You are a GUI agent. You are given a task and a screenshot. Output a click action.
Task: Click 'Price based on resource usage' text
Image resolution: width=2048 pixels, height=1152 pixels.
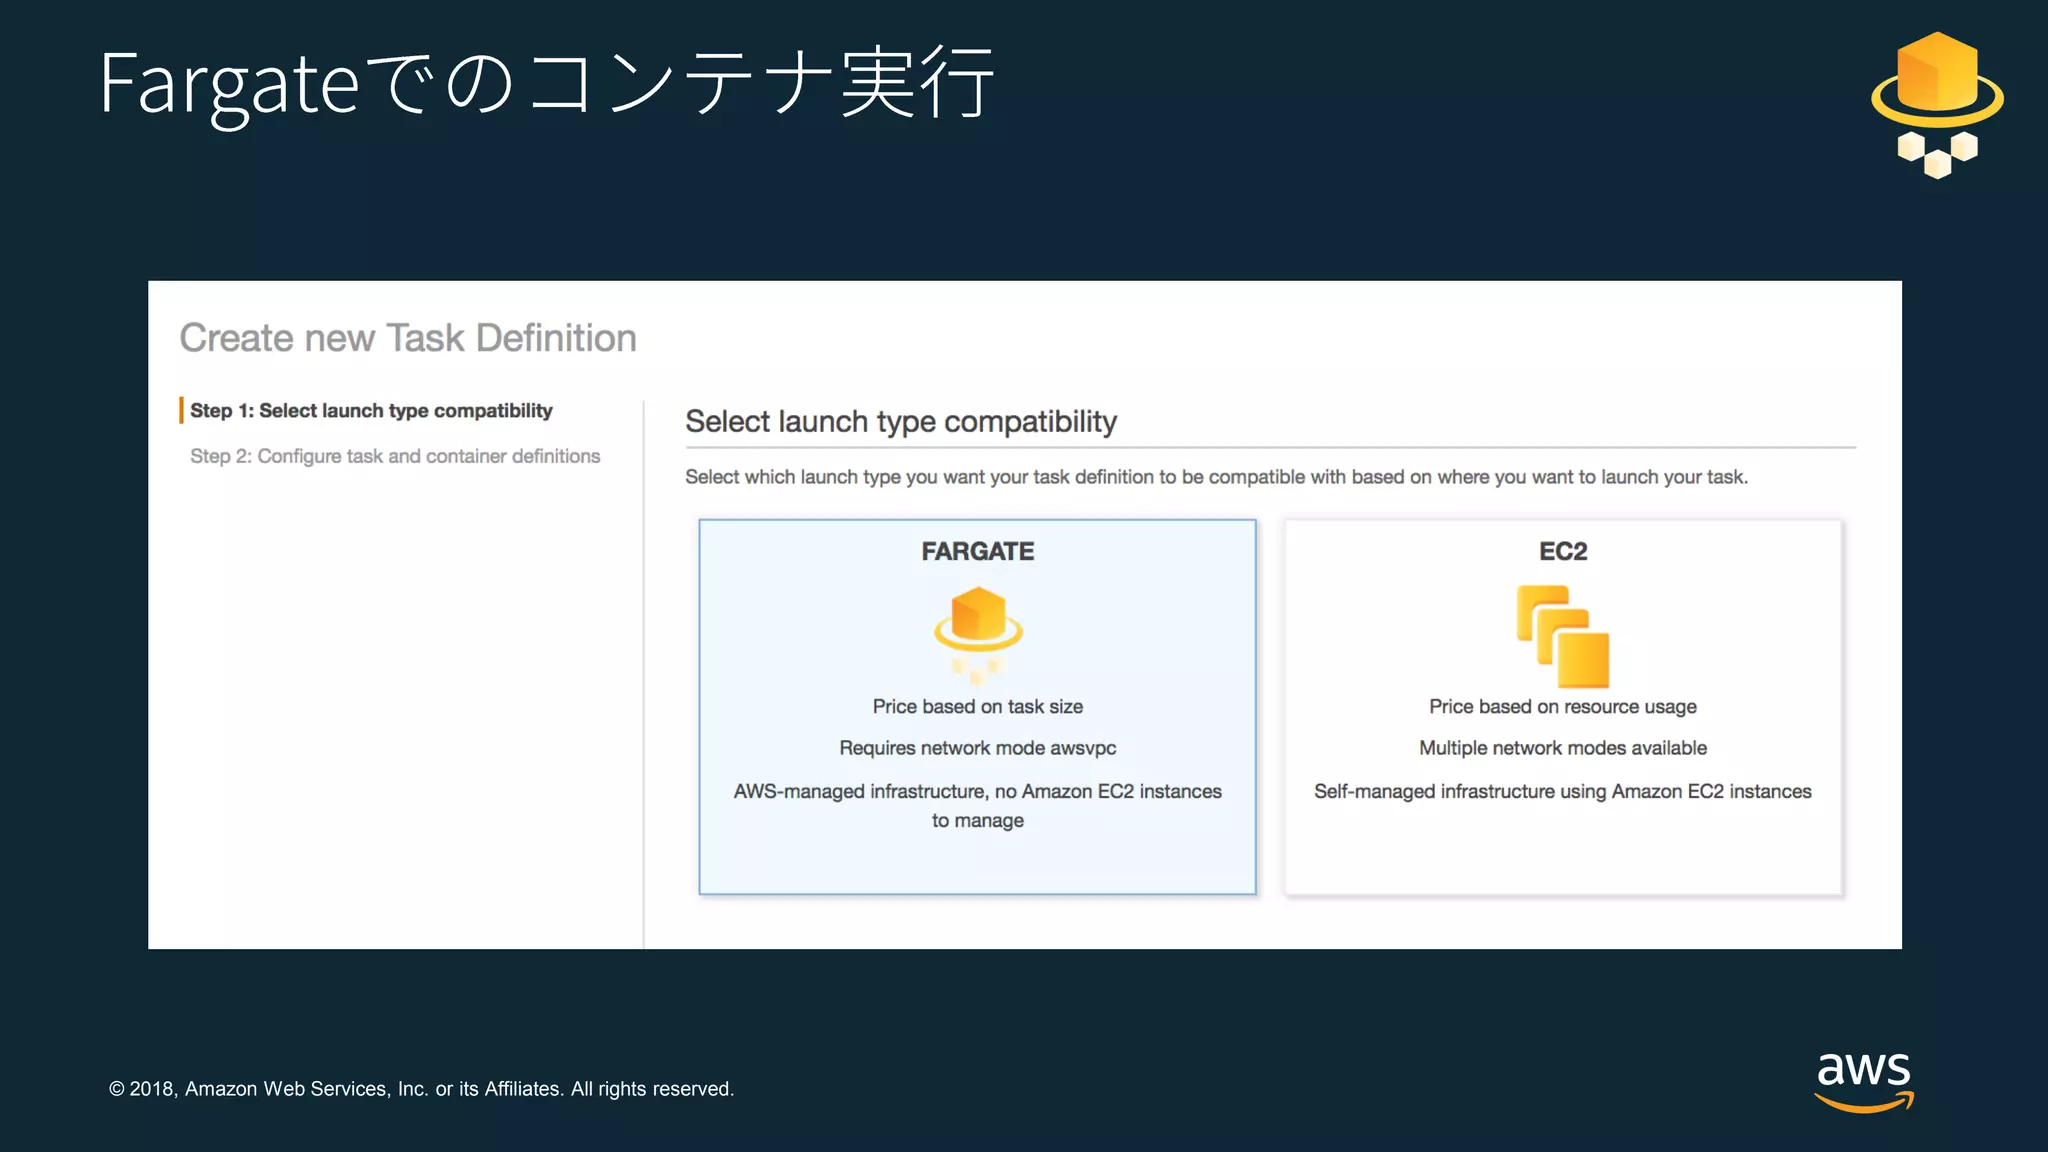[1562, 707]
